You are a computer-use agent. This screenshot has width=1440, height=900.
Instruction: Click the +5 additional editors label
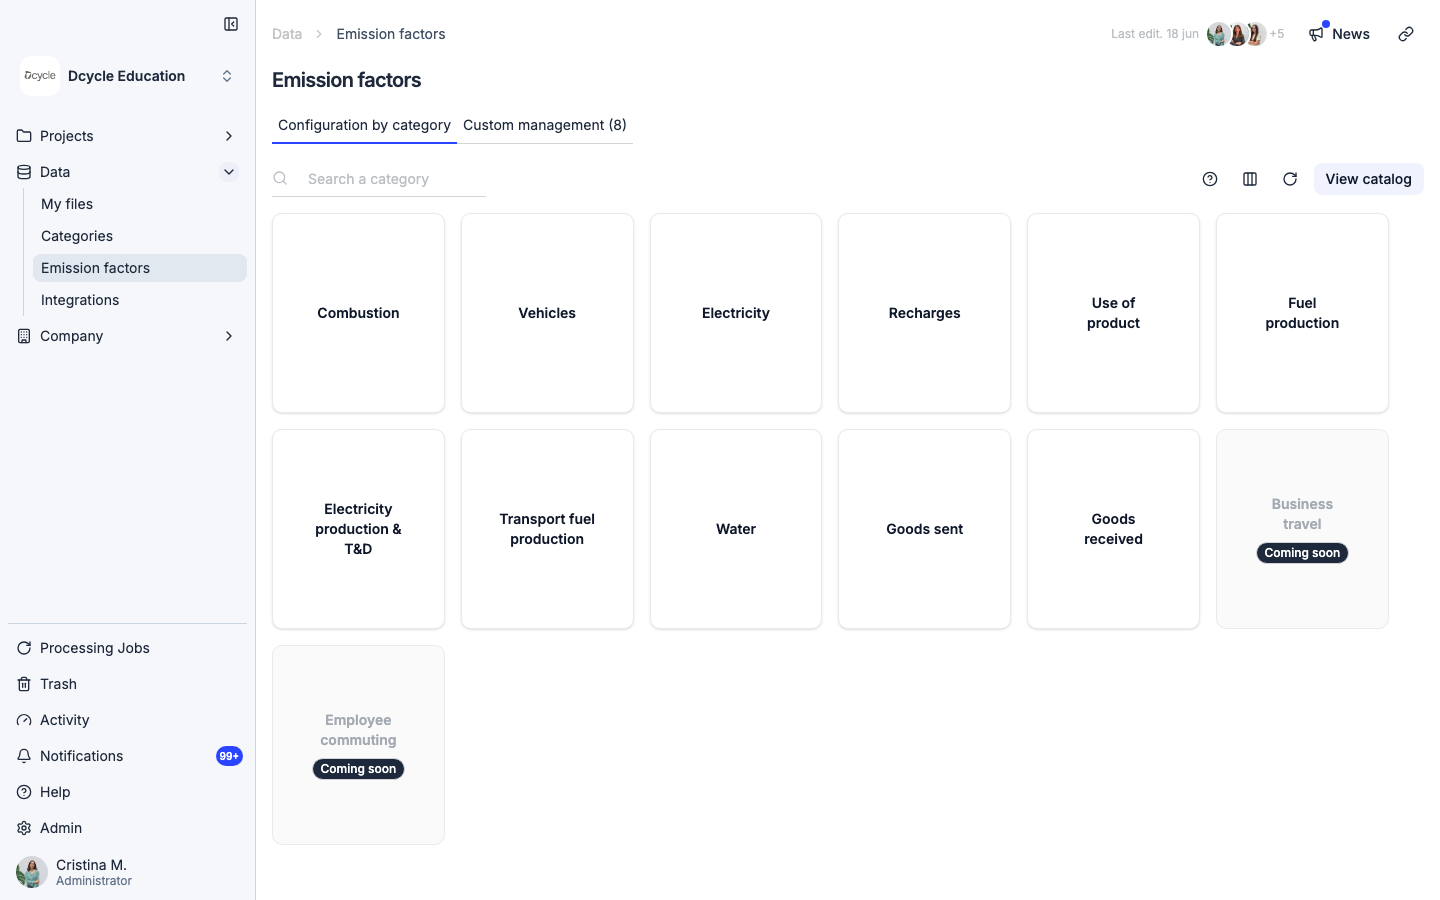(x=1277, y=34)
